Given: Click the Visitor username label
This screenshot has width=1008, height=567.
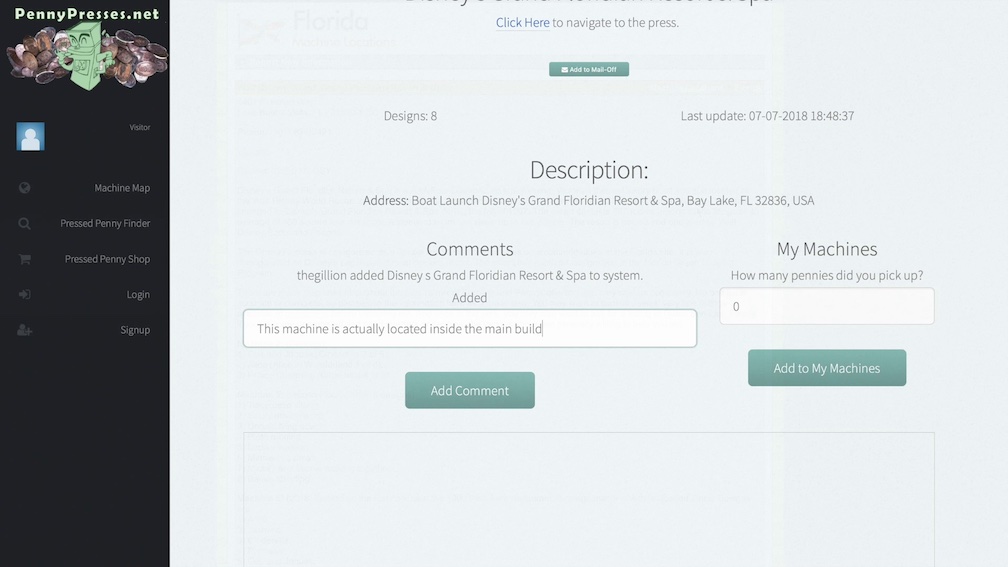Looking at the screenshot, I should (x=139, y=128).
